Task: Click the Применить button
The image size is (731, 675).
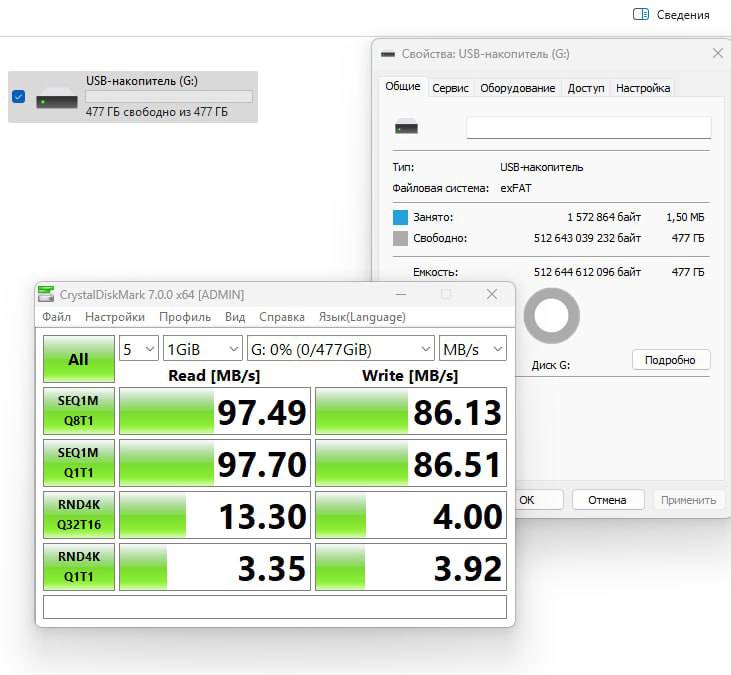Action: tap(688, 500)
